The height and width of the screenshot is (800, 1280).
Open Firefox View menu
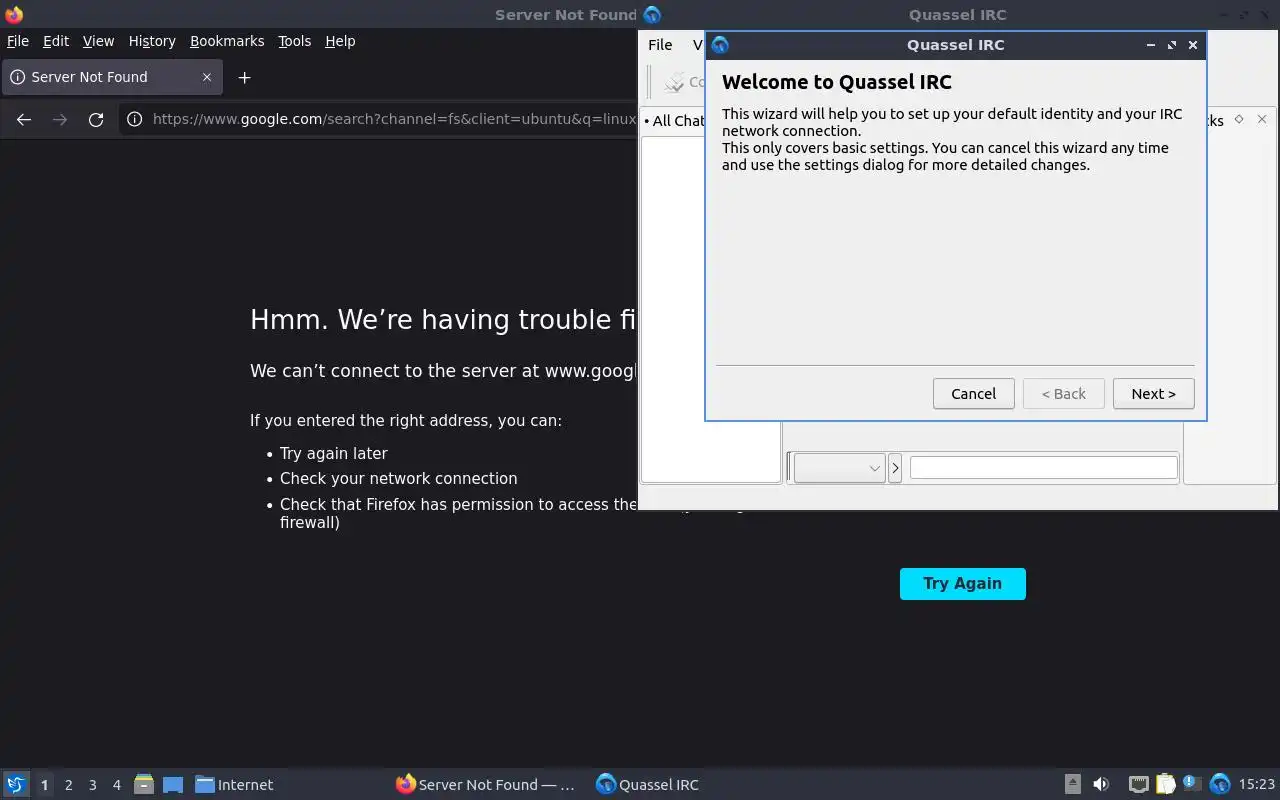pyautogui.click(x=98, y=41)
